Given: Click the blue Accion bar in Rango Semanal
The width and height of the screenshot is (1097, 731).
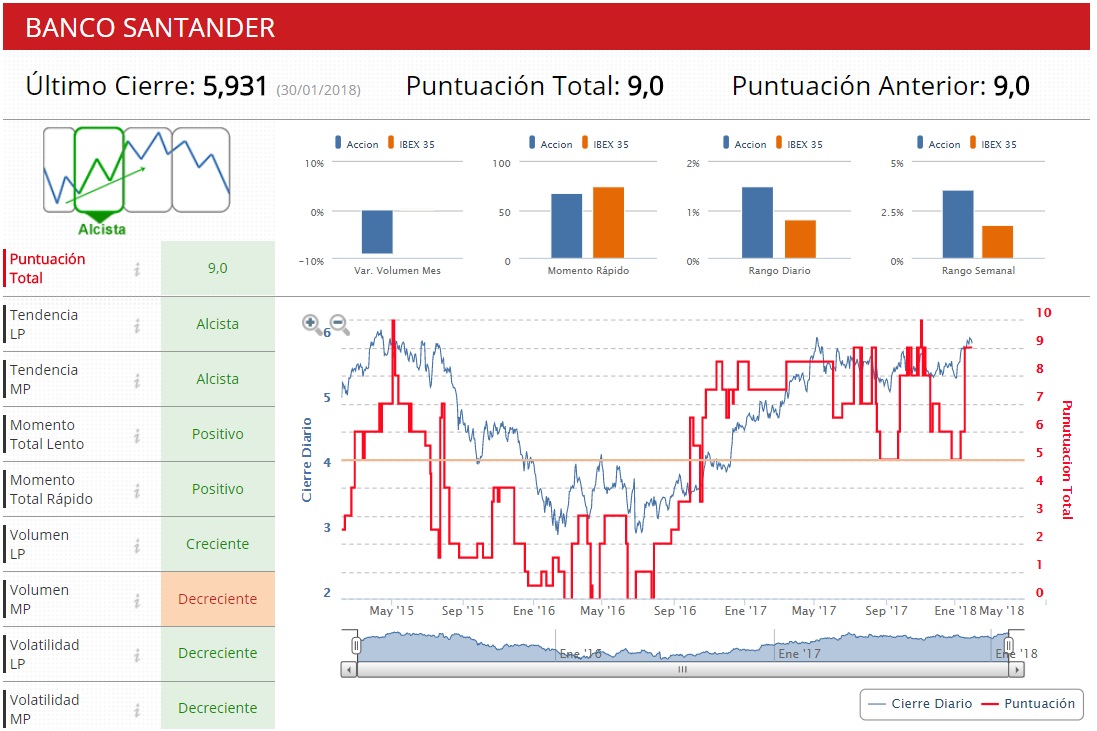Looking at the screenshot, I should [958, 225].
